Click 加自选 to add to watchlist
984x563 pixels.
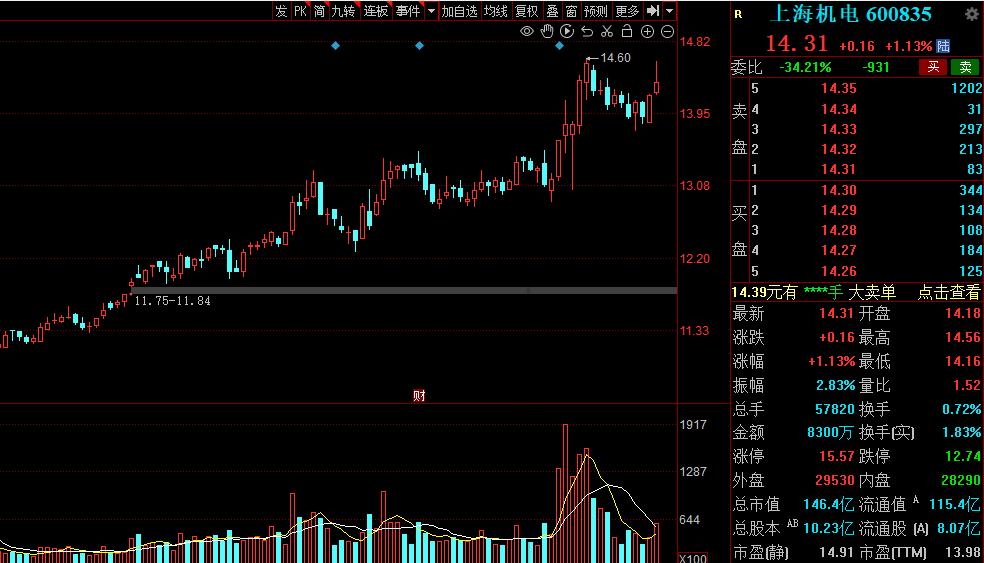point(459,11)
